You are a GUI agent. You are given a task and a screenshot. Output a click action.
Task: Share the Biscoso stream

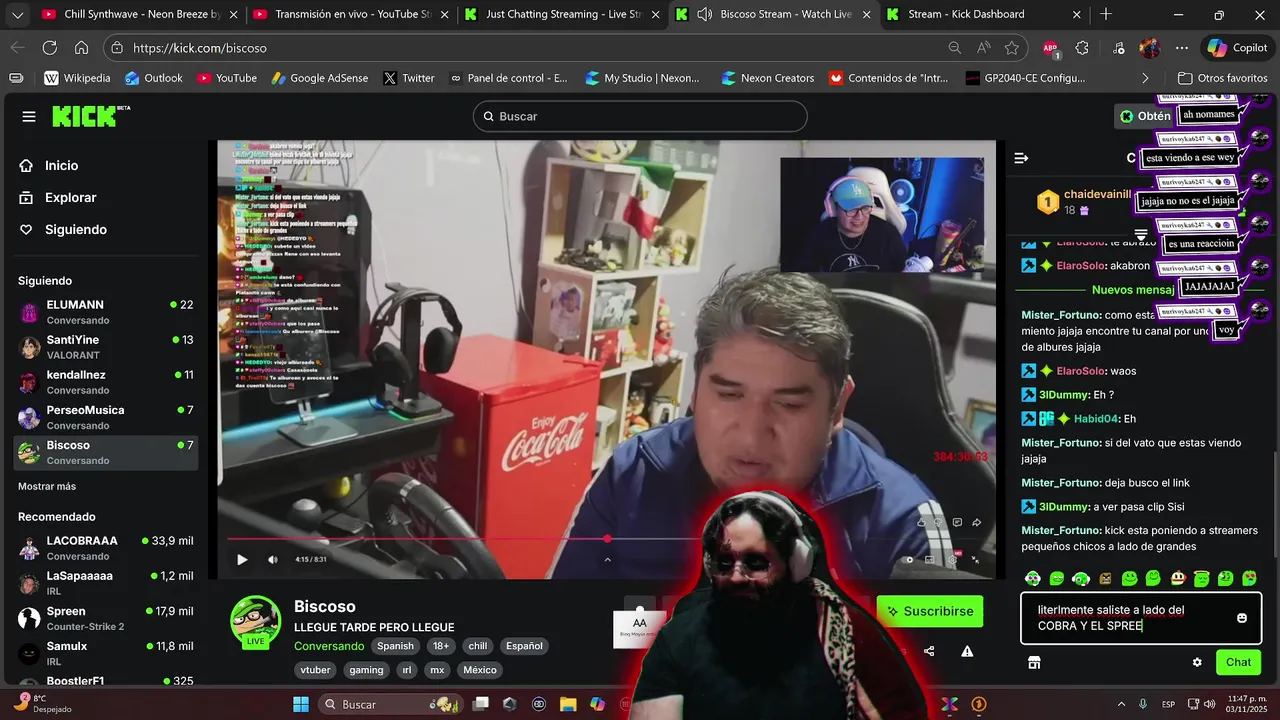click(929, 651)
